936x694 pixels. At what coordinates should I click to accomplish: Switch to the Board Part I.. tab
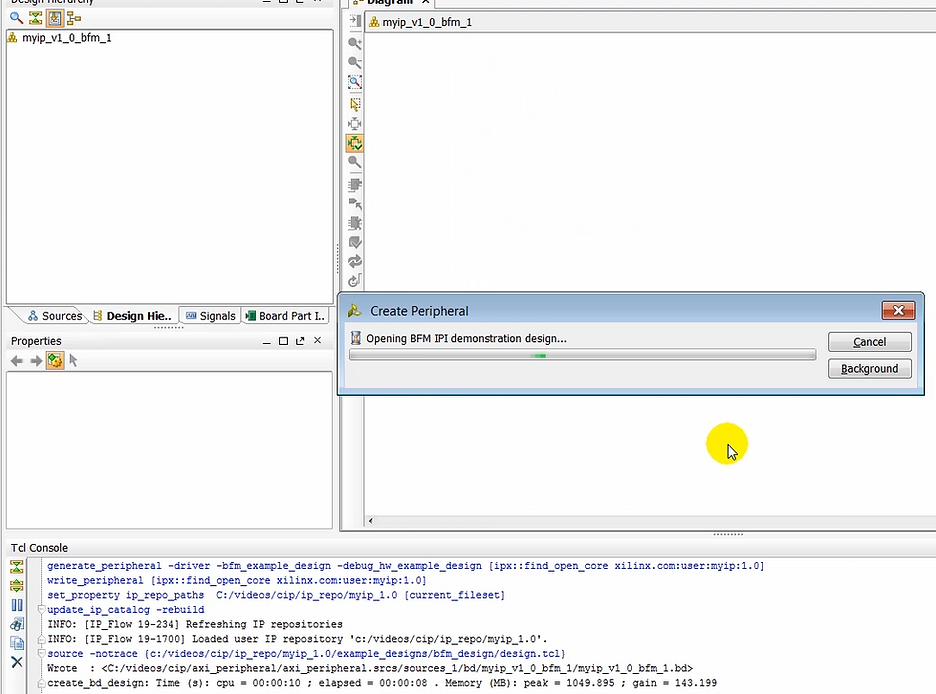289,315
